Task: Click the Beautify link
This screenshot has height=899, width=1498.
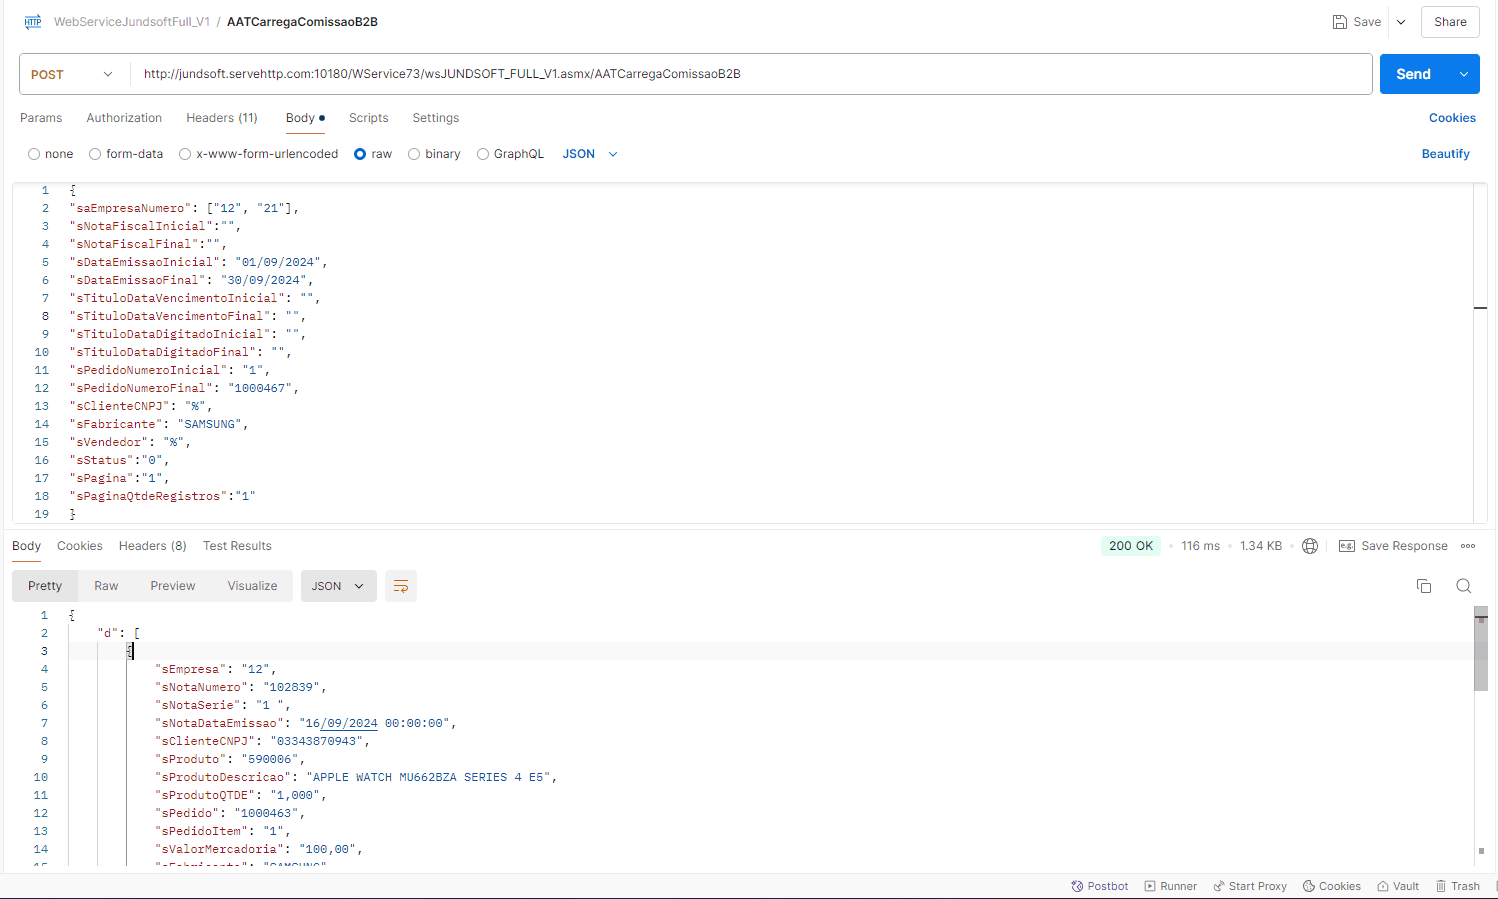Action: coord(1445,154)
